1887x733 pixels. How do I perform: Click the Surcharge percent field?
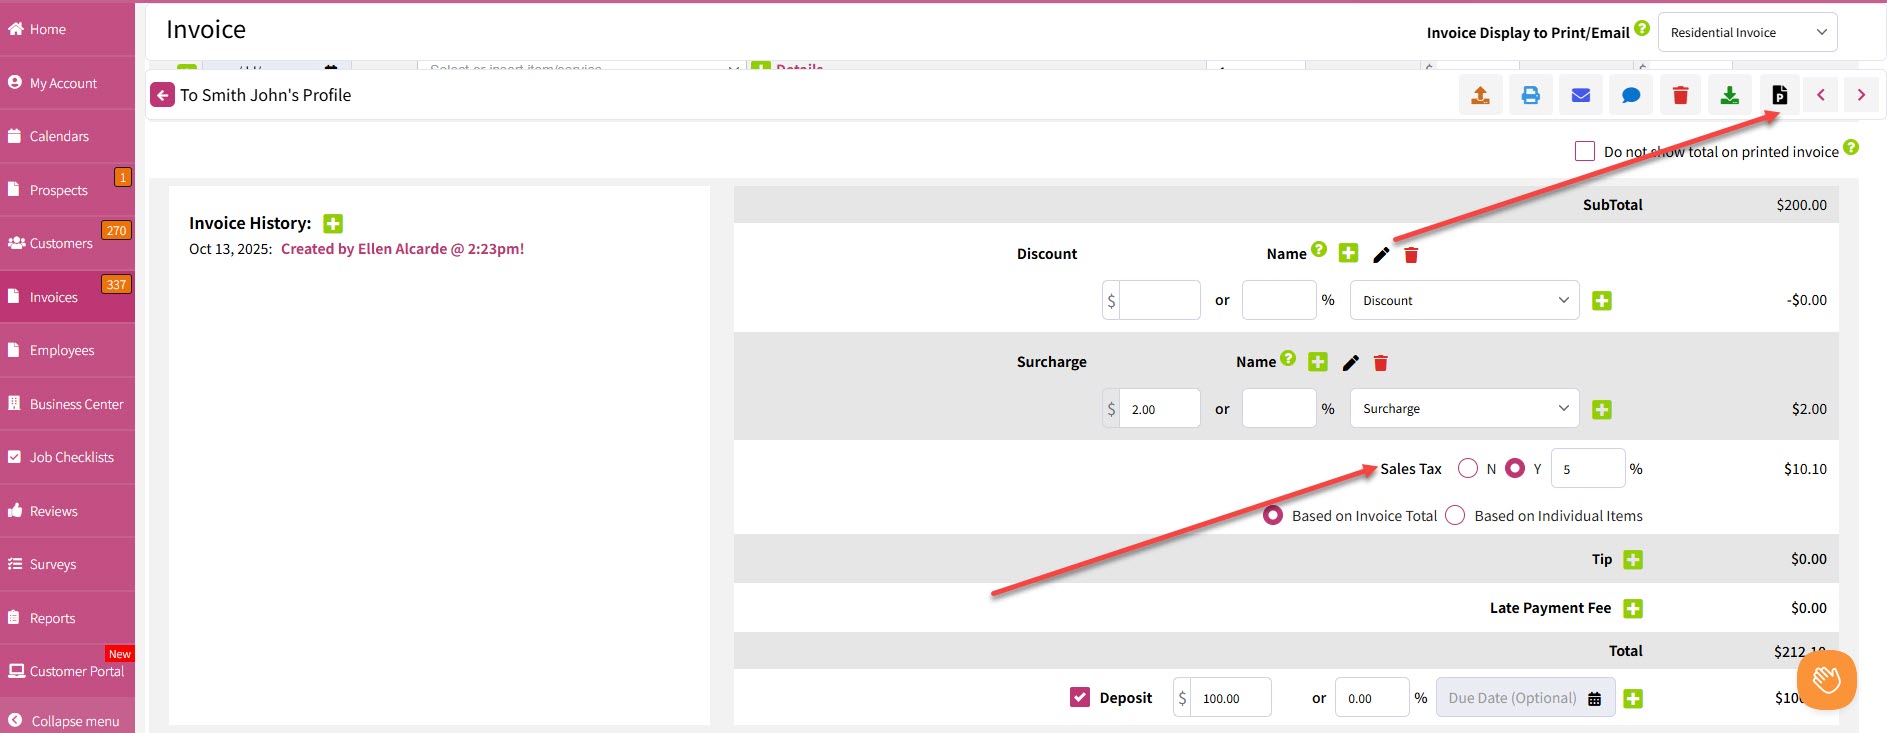(x=1279, y=408)
